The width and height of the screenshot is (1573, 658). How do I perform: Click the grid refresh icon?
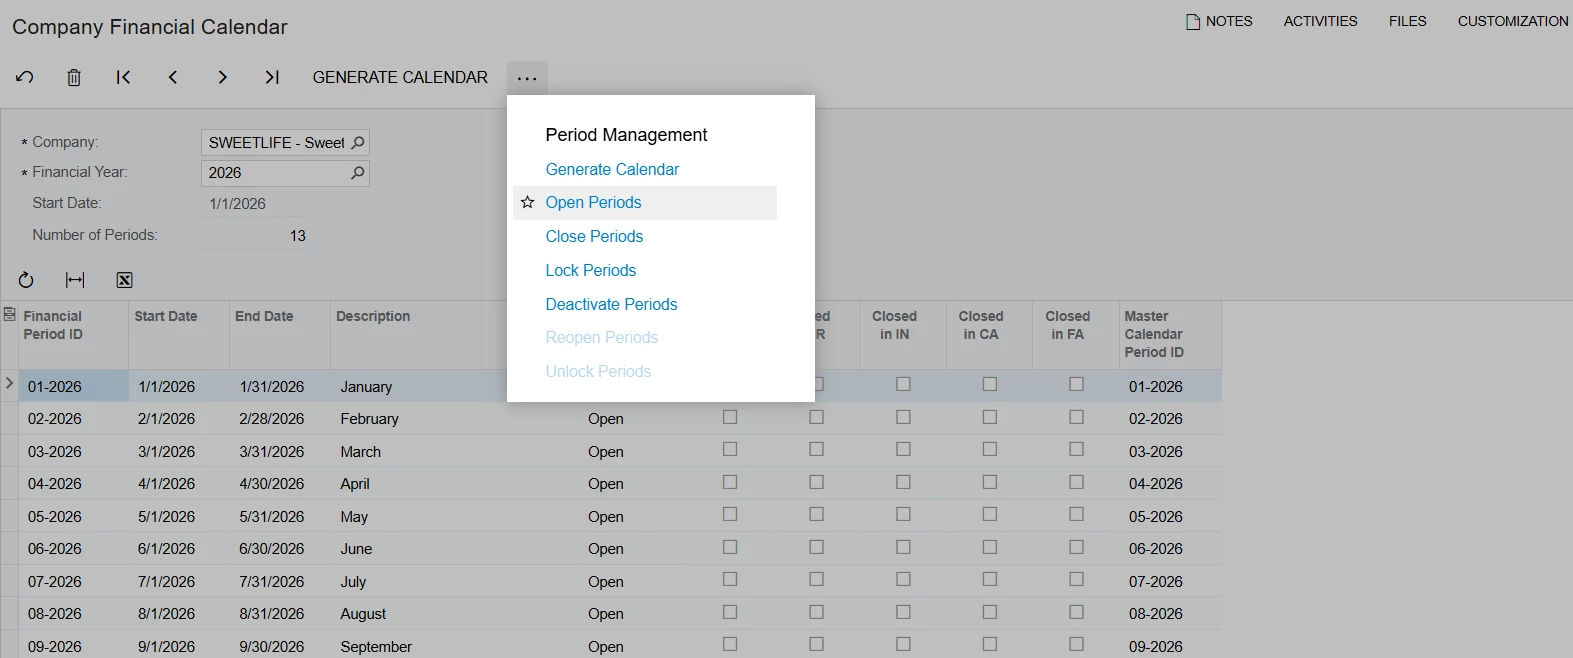[26, 280]
